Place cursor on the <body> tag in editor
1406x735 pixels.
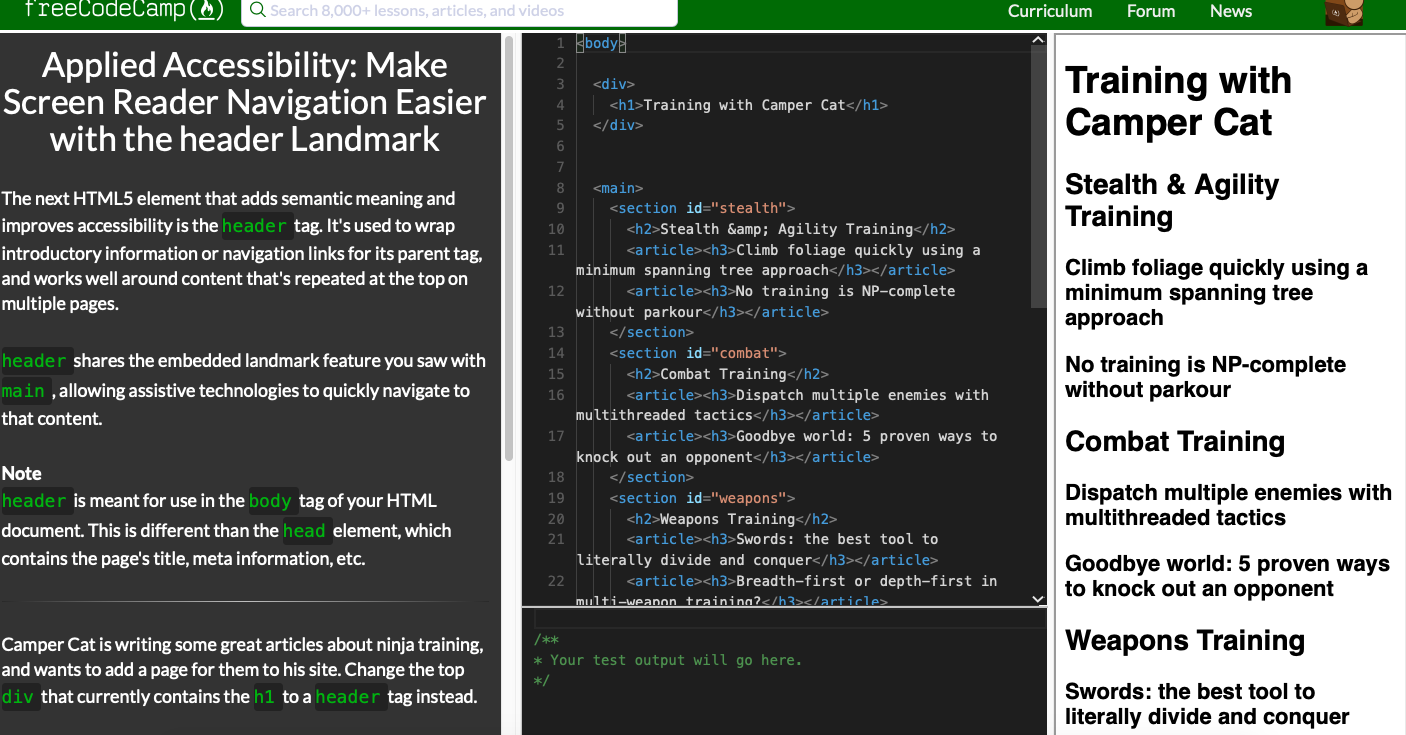point(601,43)
